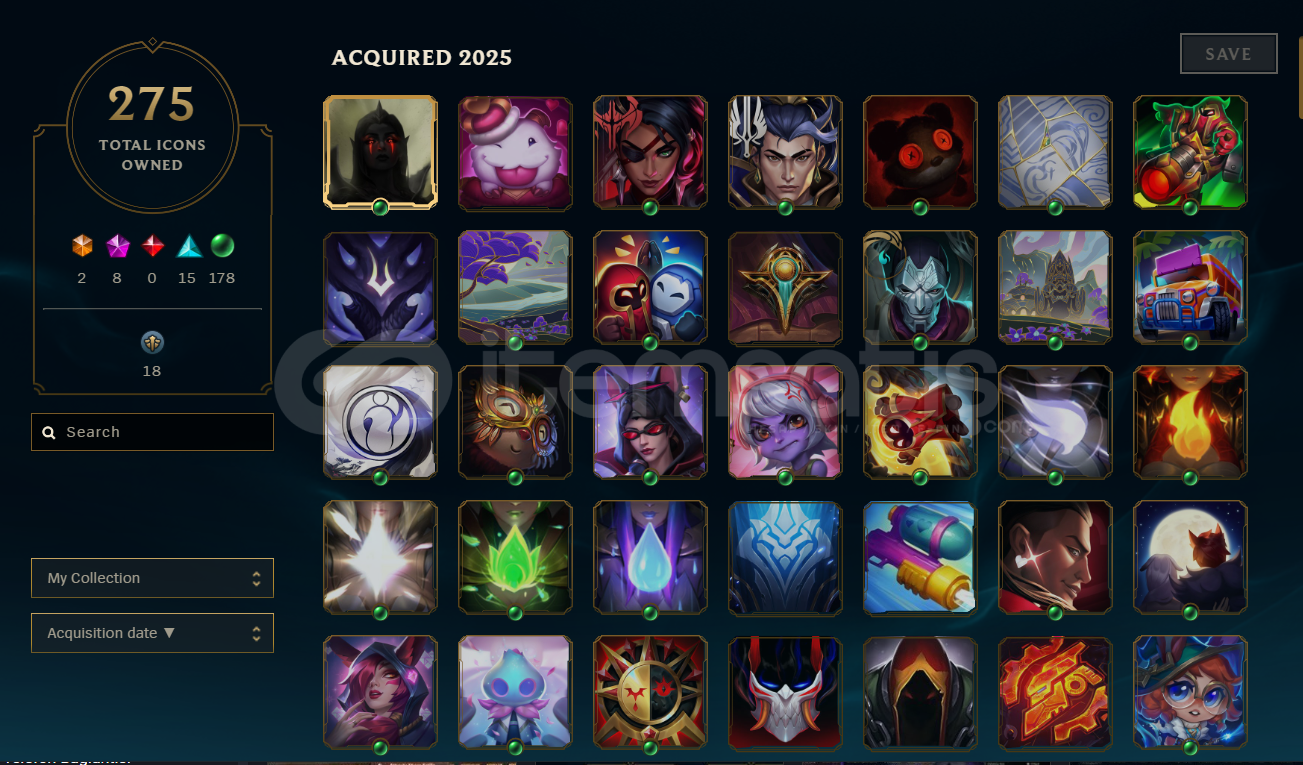Choose the red teddy bear summoner icon
The height and width of the screenshot is (765, 1303).
[x=920, y=152]
